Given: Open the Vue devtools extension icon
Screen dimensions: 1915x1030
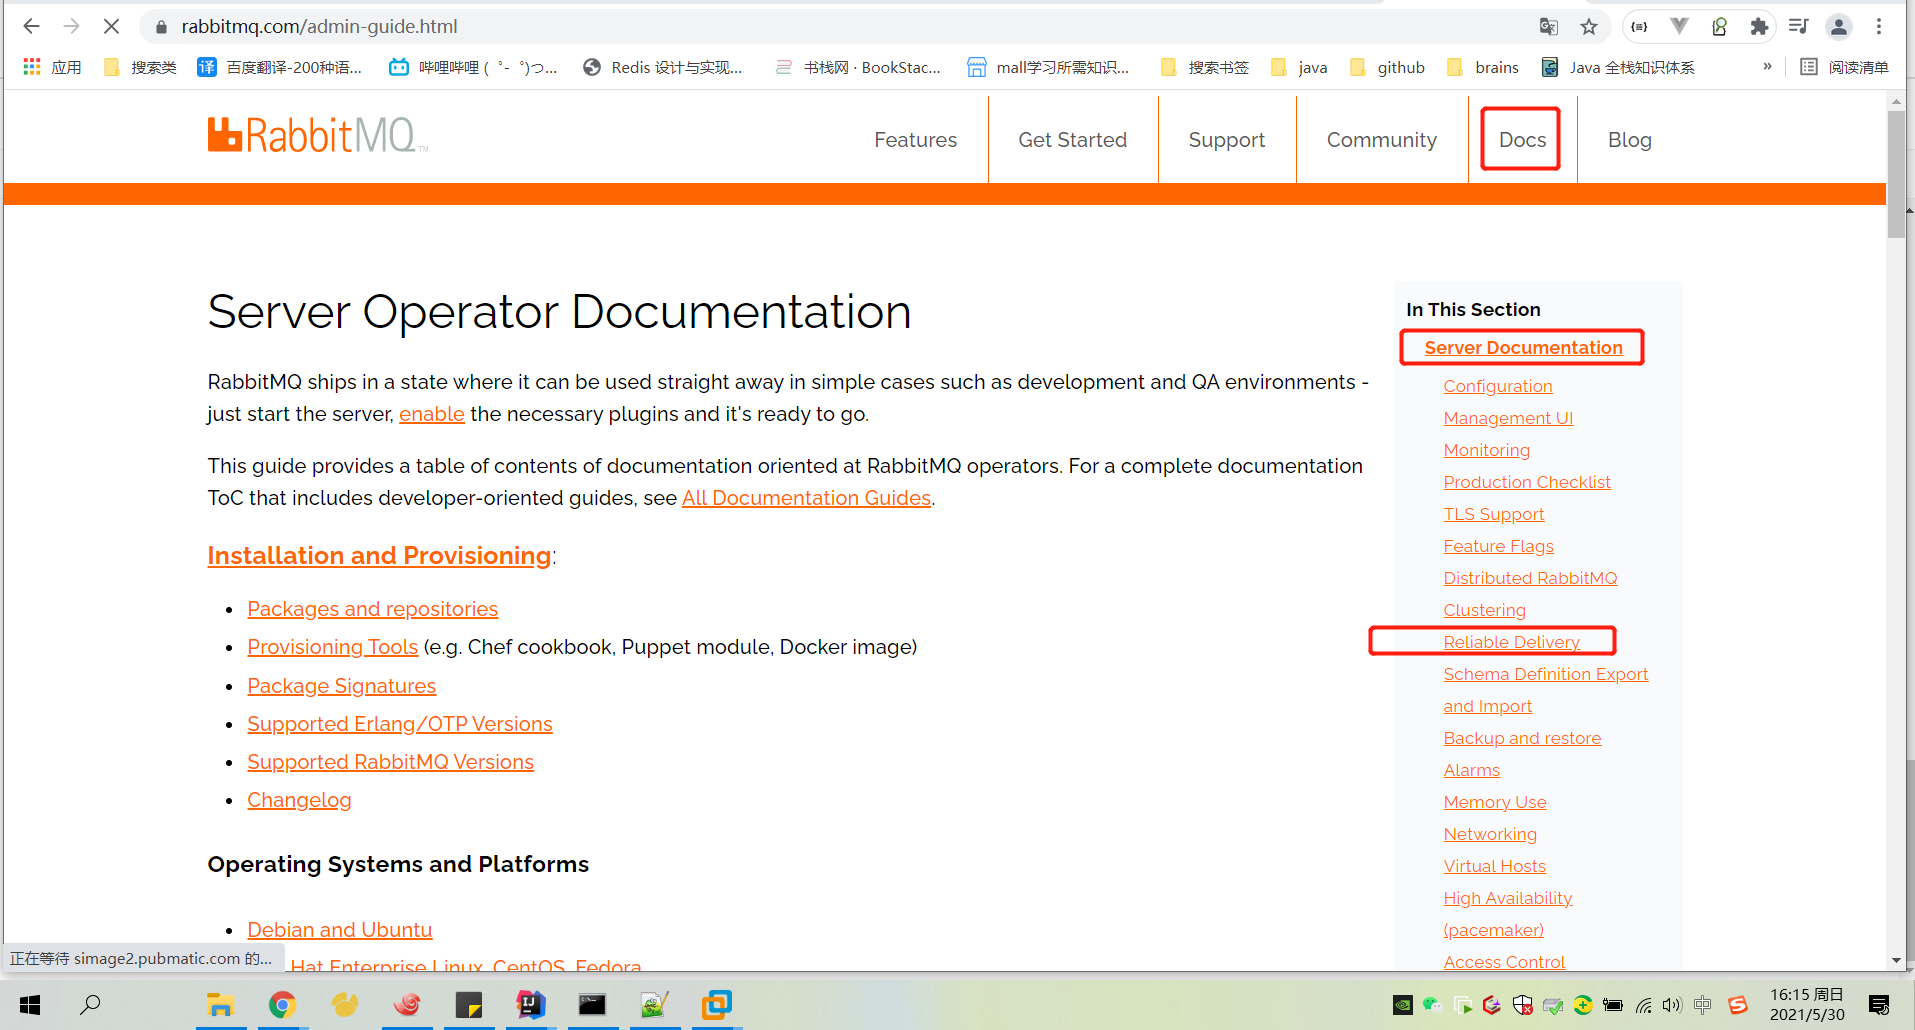Looking at the screenshot, I should click(1679, 27).
